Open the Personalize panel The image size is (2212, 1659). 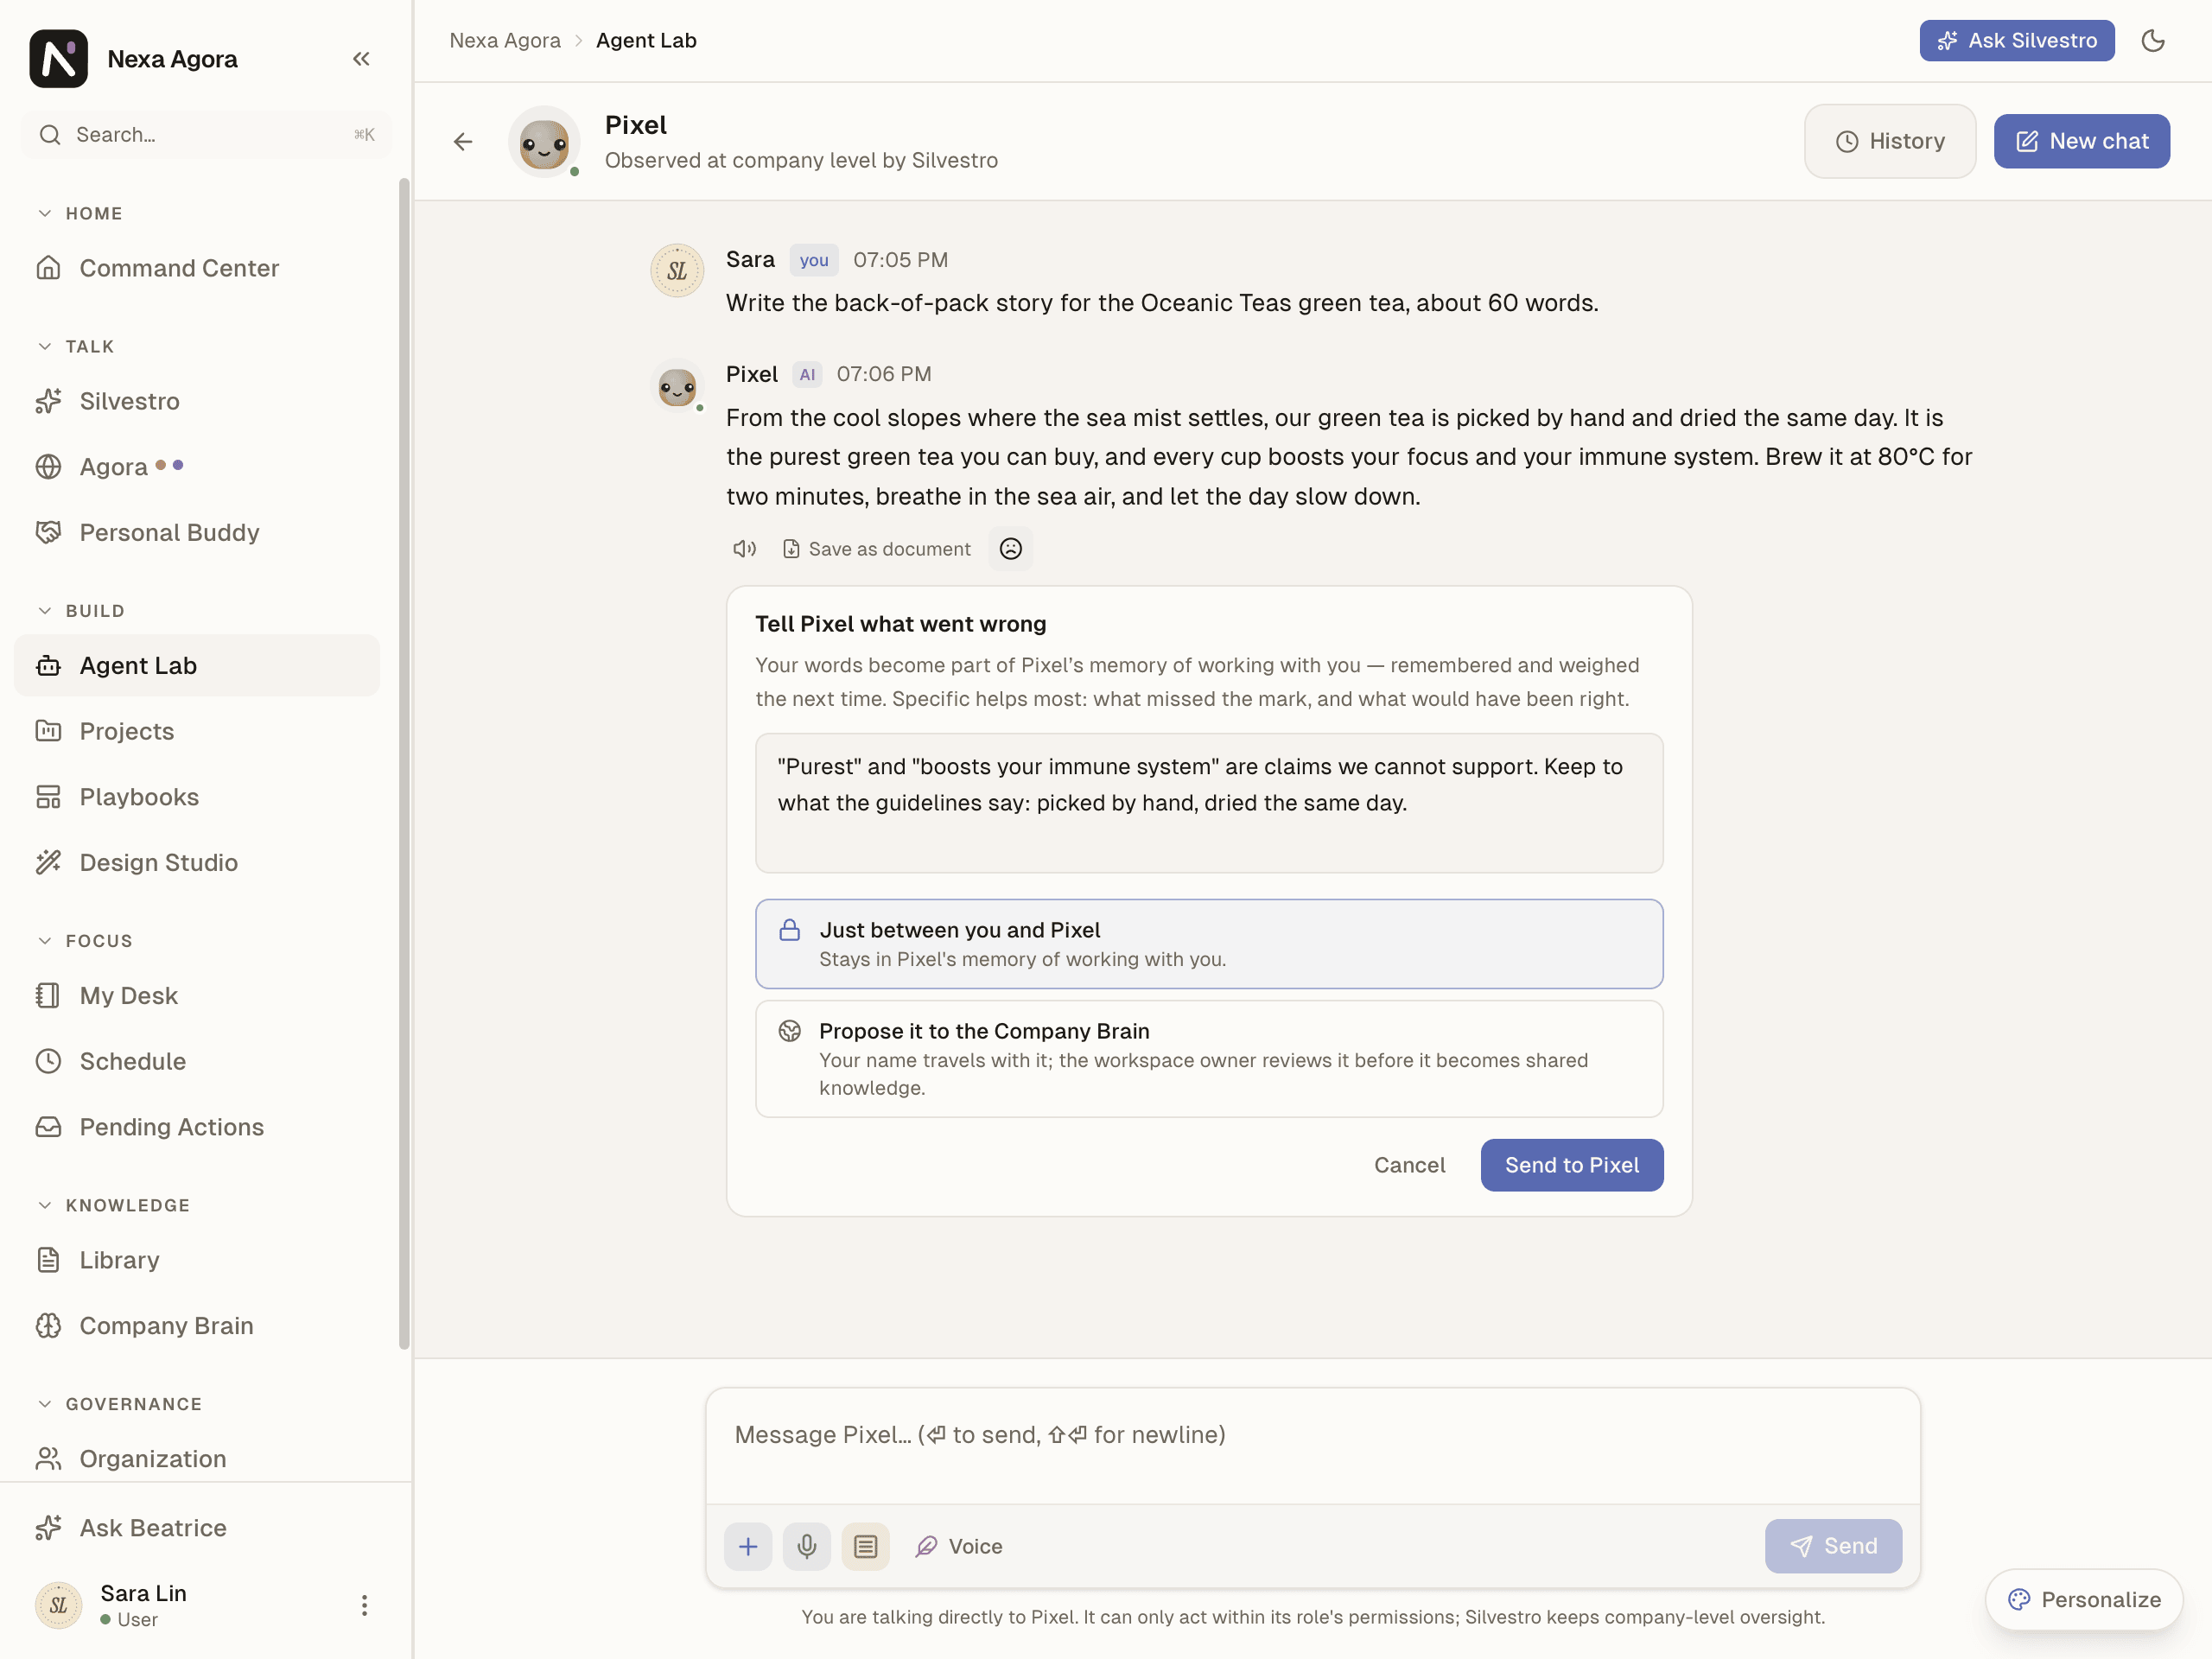click(2083, 1599)
